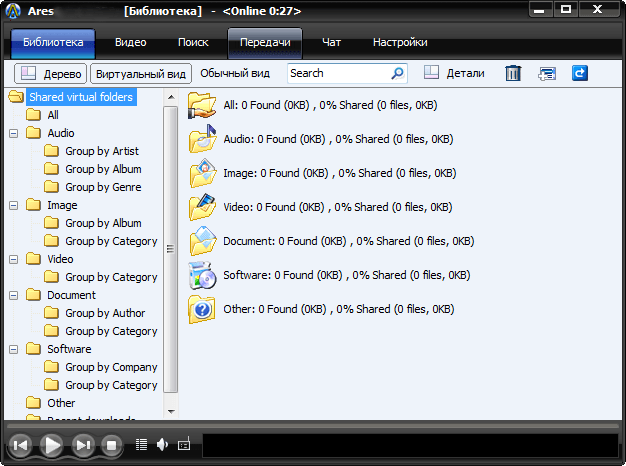
Task: Click the All folder icon in right pane
Action: (x=202, y=105)
